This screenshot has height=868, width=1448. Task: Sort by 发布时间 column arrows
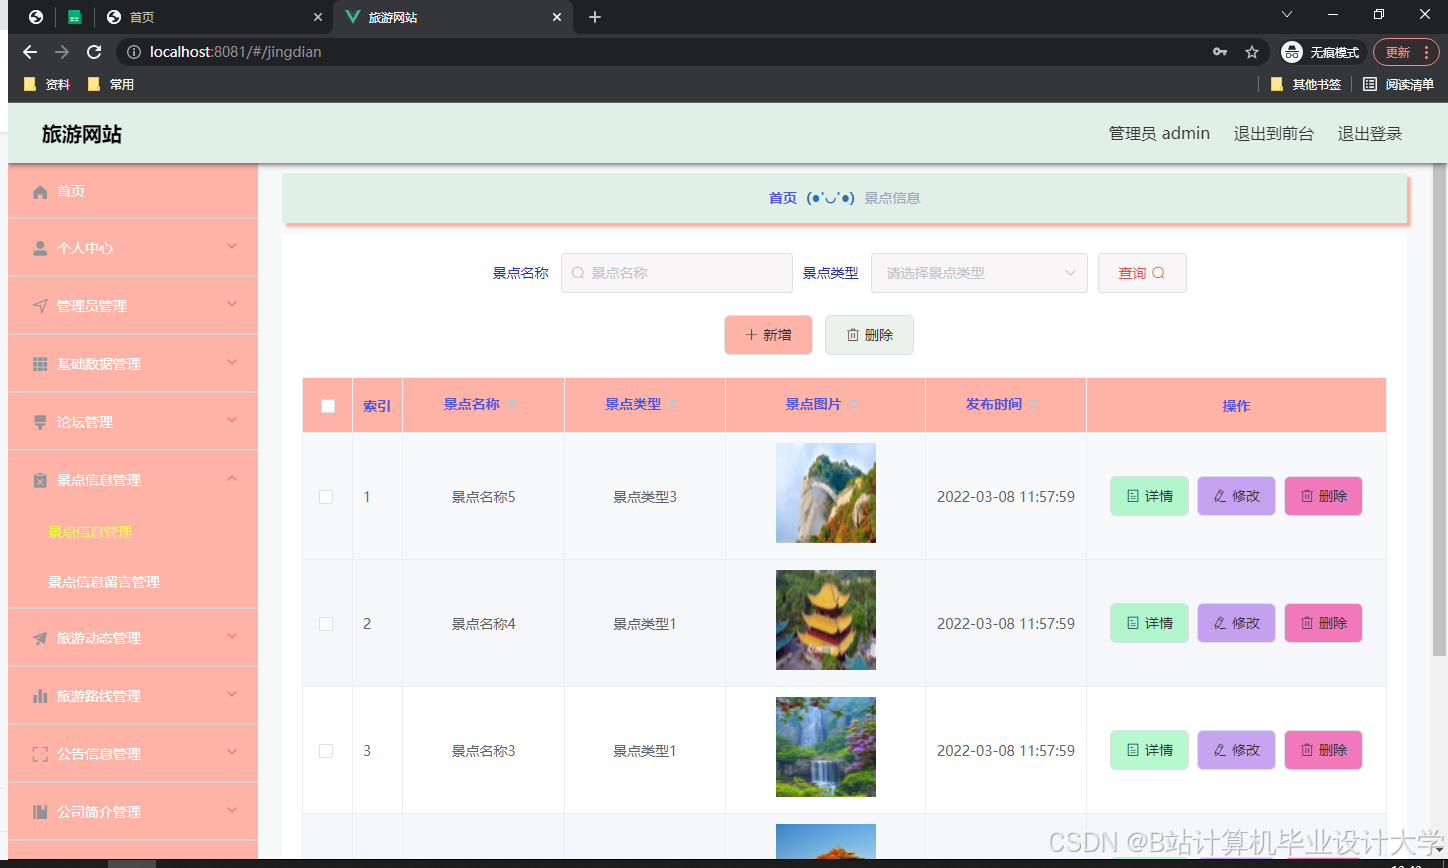pyautogui.click(x=1034, y=404)
